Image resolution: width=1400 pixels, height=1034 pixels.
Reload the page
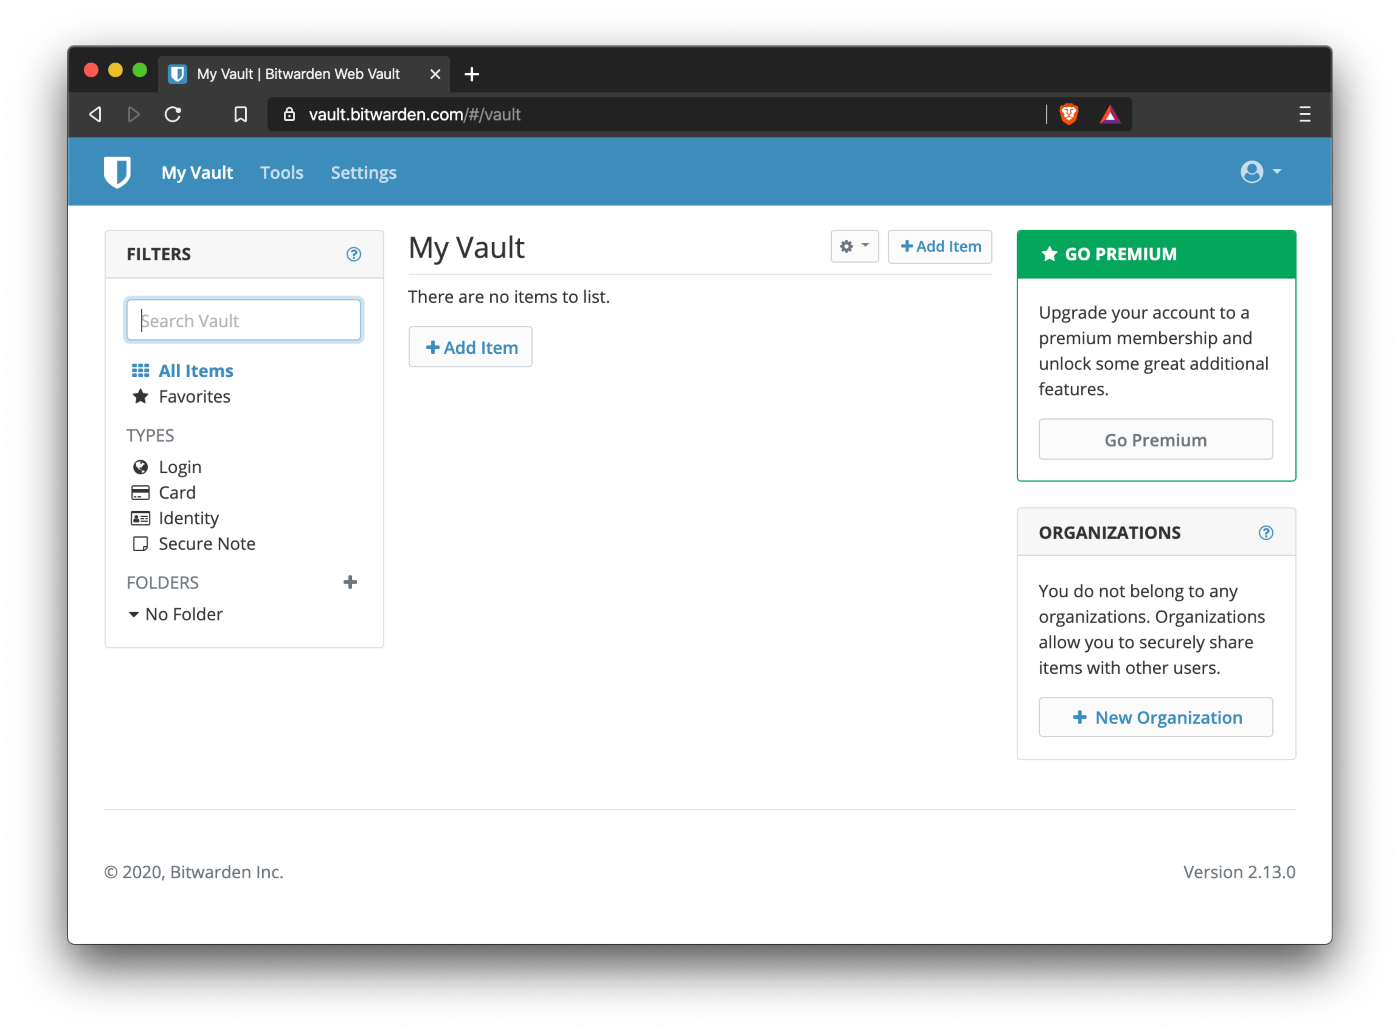click(x=173, y=114)
